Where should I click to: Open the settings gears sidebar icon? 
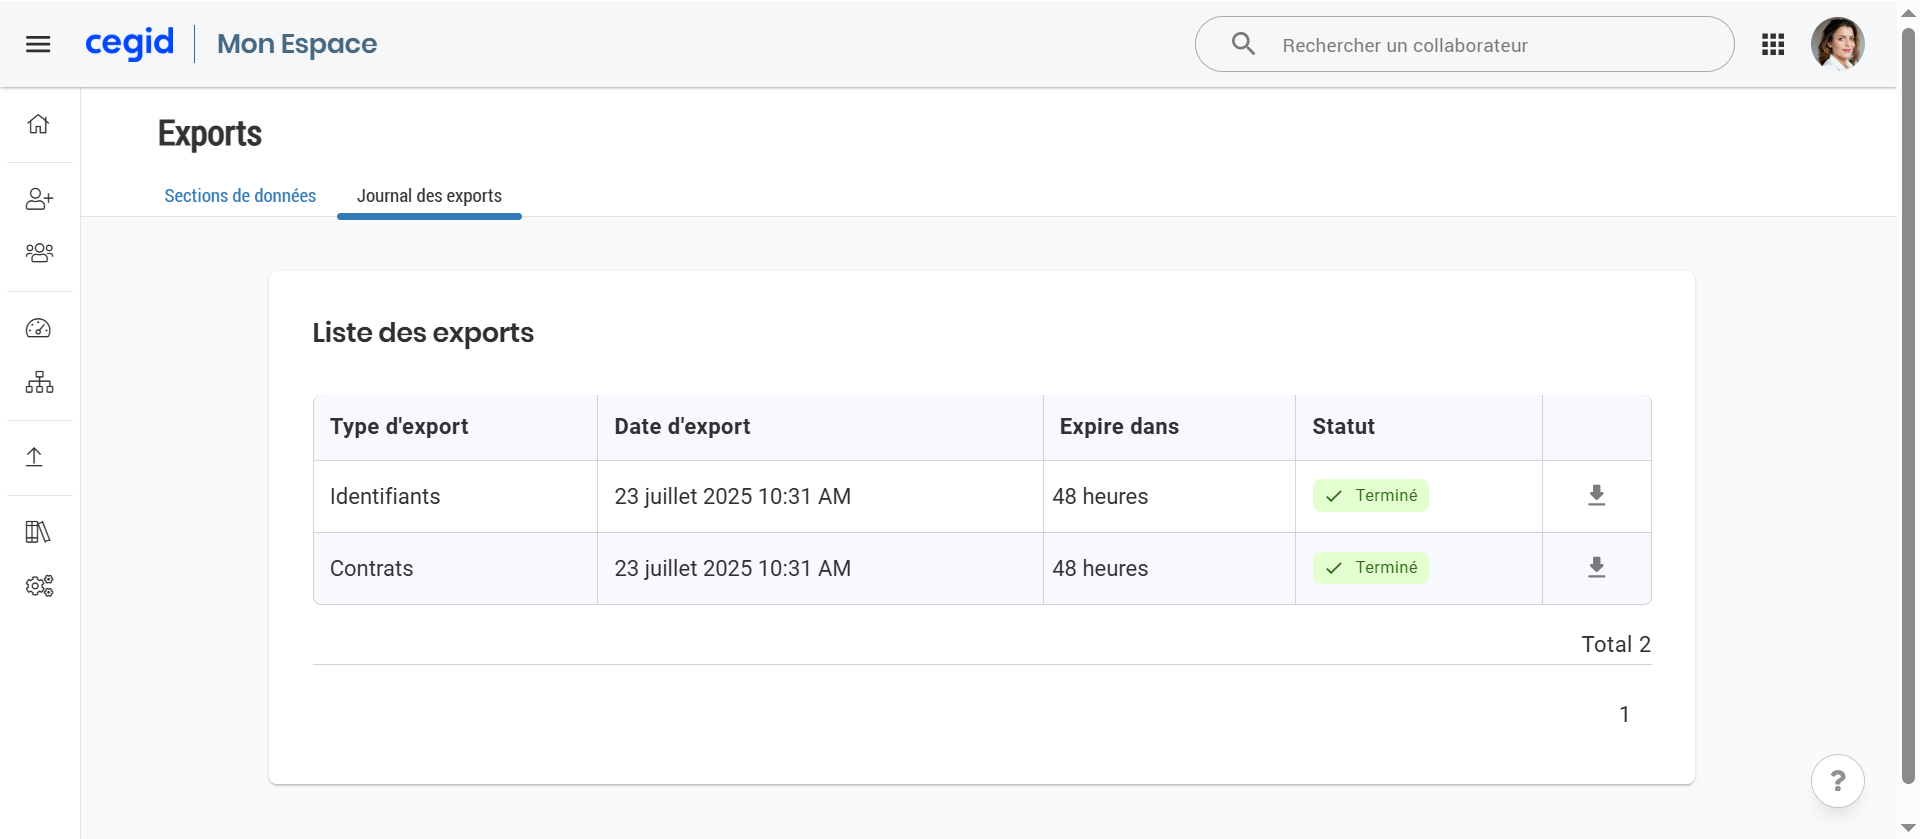[39, 586]
